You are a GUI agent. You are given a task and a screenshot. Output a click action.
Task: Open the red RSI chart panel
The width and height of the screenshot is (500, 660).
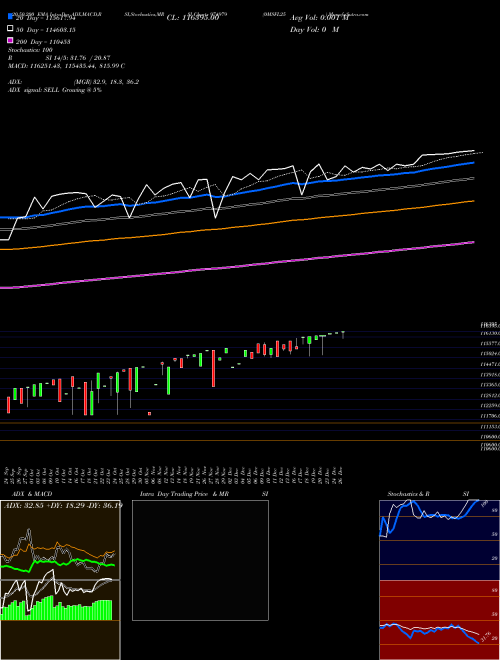point(439,620)
